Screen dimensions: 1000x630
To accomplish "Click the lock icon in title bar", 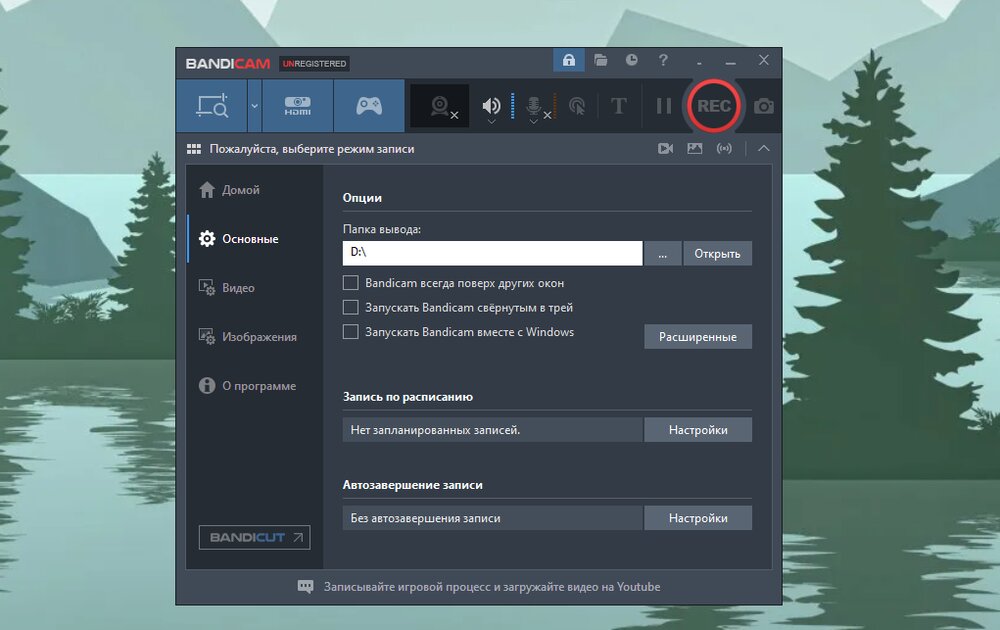I will (569, 60).
